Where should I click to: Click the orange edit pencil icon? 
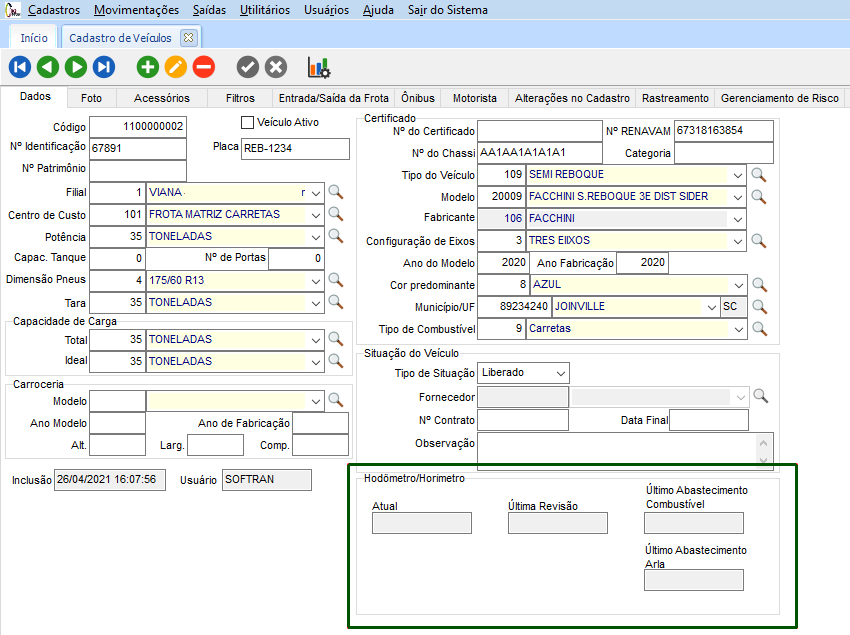coord(176,67)
